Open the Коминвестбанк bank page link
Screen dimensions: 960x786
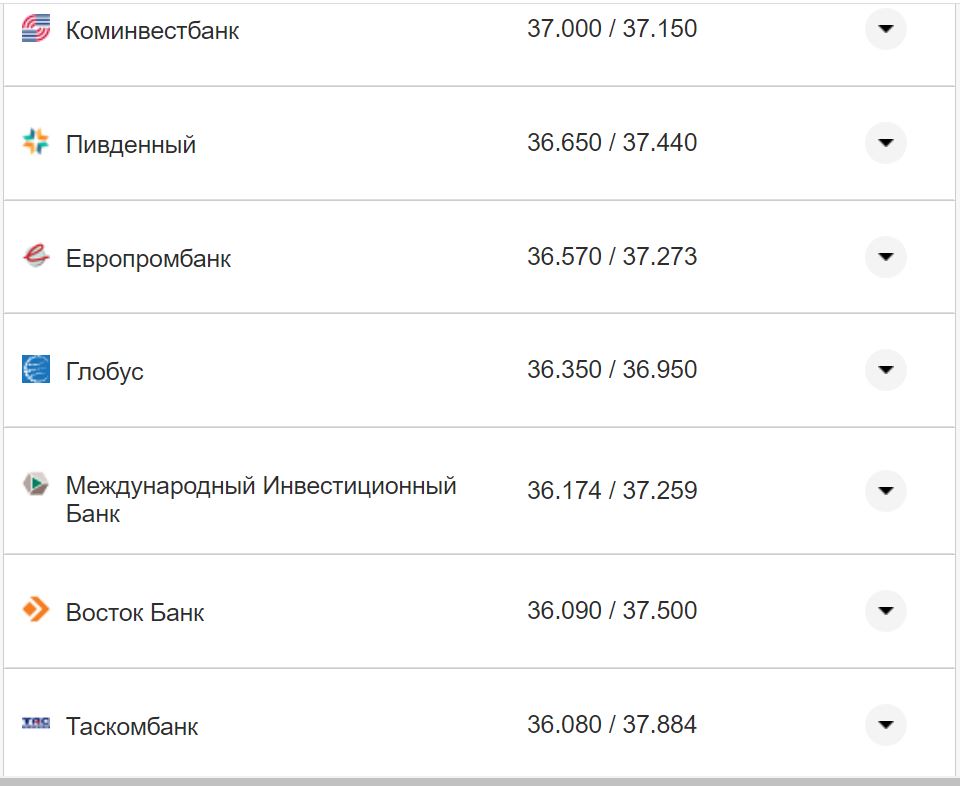pyautogui.click(x=152, y=30)
